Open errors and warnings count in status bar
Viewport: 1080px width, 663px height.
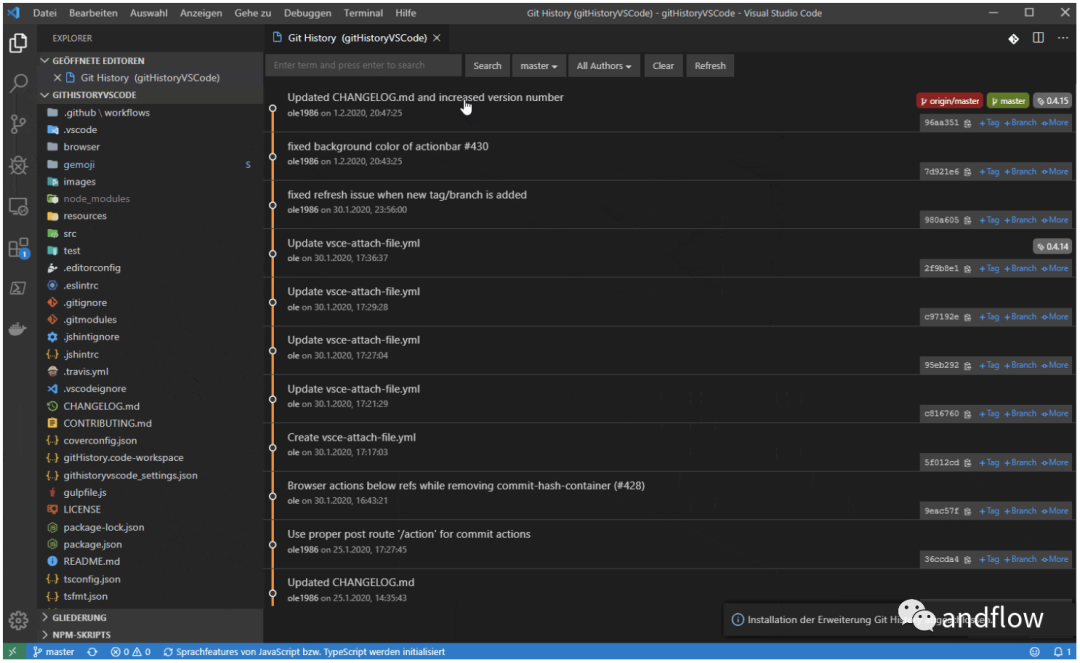coord(131,652)
